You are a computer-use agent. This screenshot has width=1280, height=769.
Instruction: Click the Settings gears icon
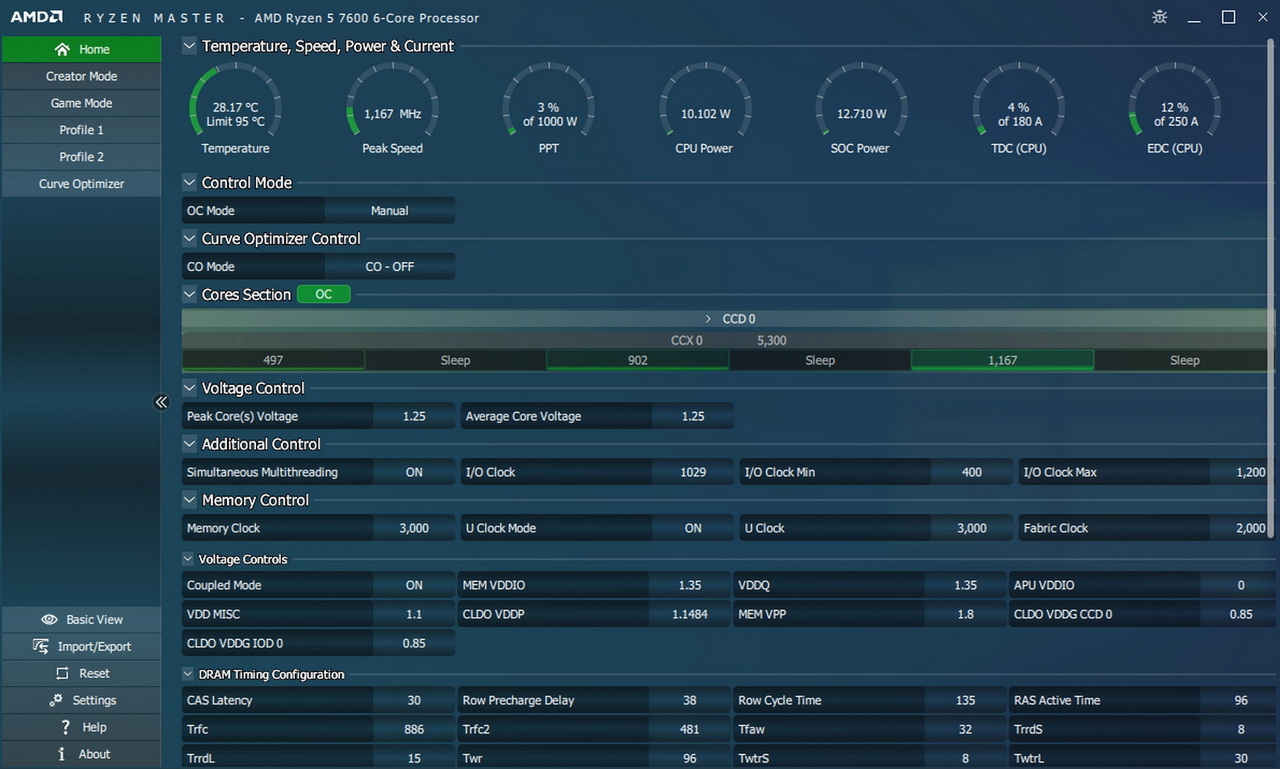tap(55, 700)
